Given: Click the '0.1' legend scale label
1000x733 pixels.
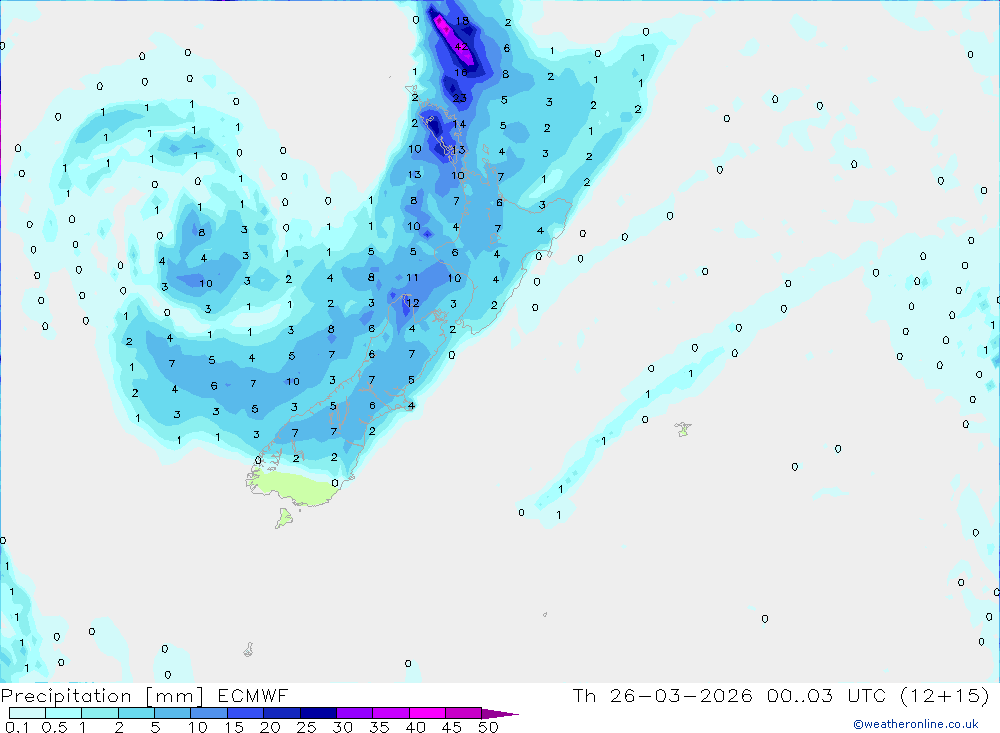Looking at the screenshot, I should click(17, 727).
